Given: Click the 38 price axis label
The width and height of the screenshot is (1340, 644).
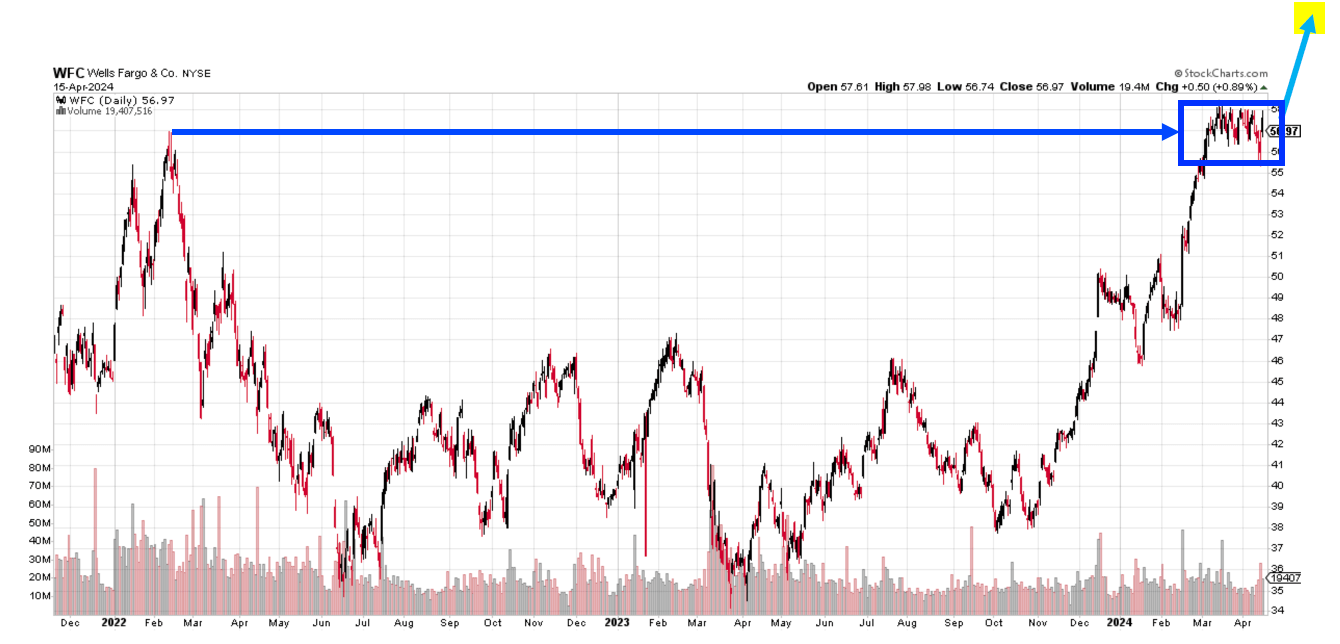Looking at the screenshot, I should [x=1277, y=527].
